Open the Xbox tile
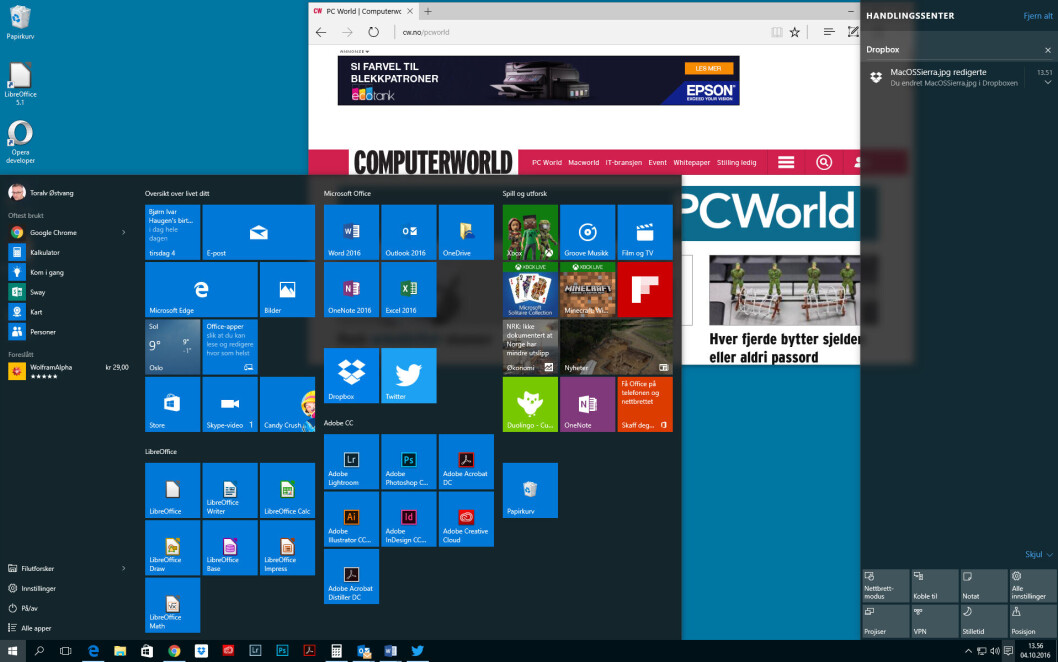 click(530, 232)
